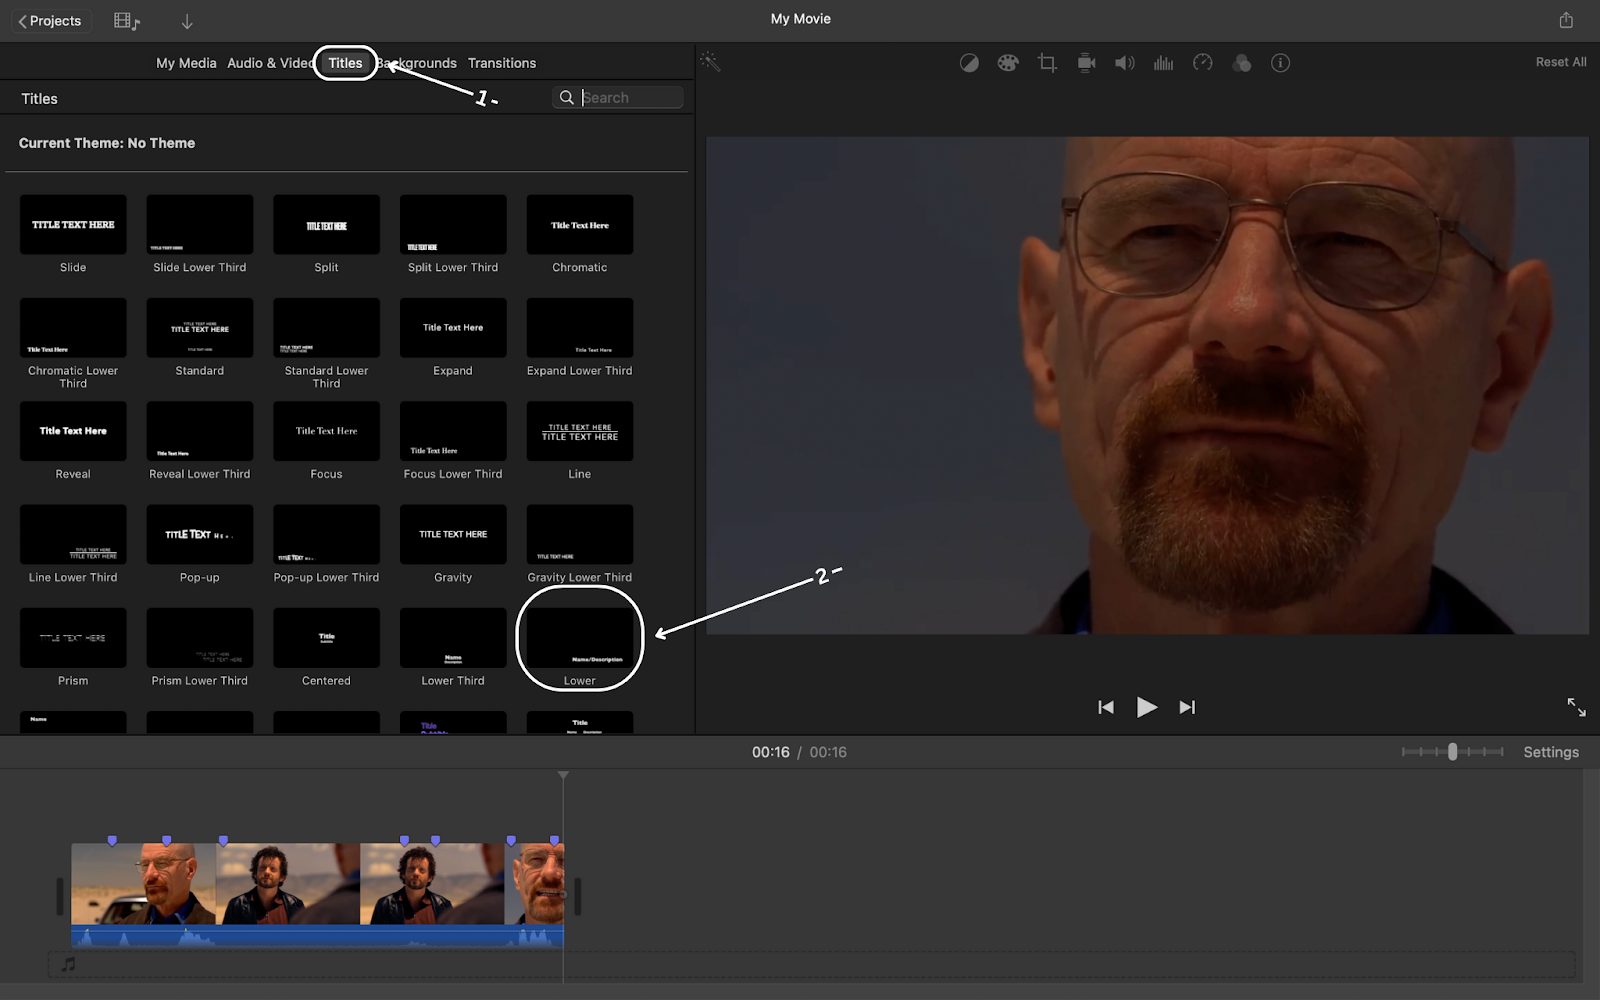Switch to the Audio & Video tab
Screen dimensions: 1600x1000
(271, 63)
